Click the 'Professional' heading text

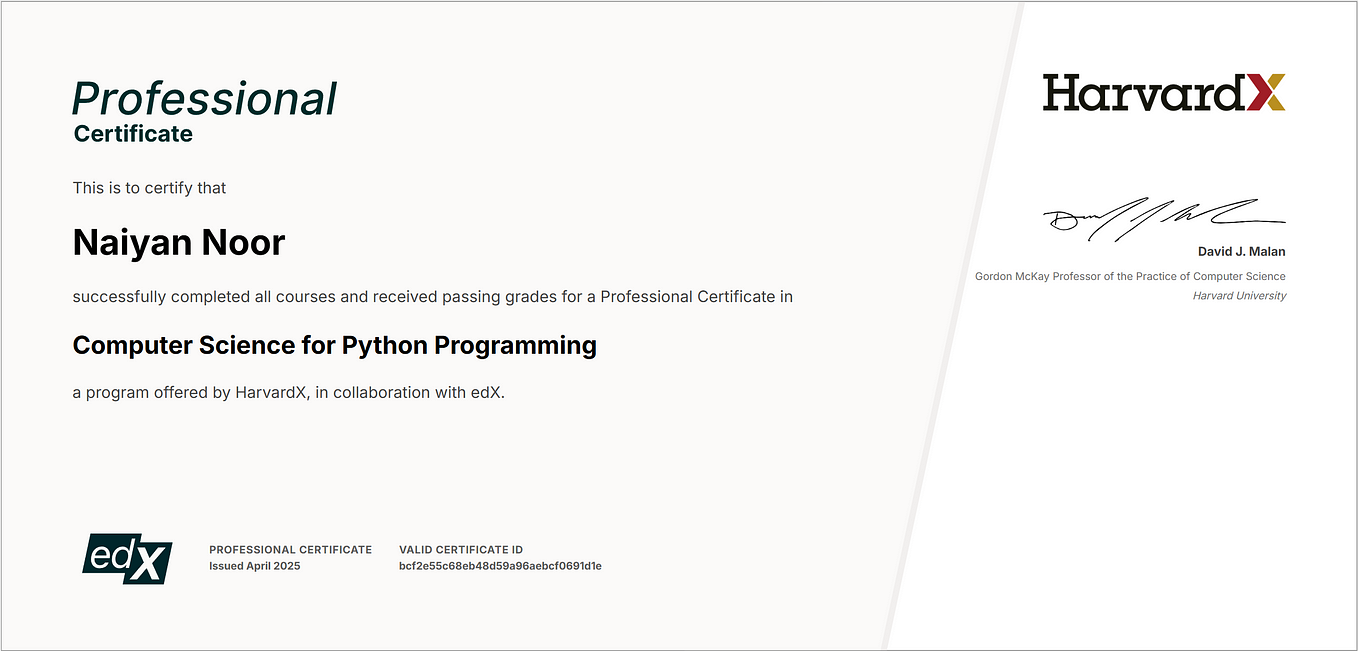205,99
